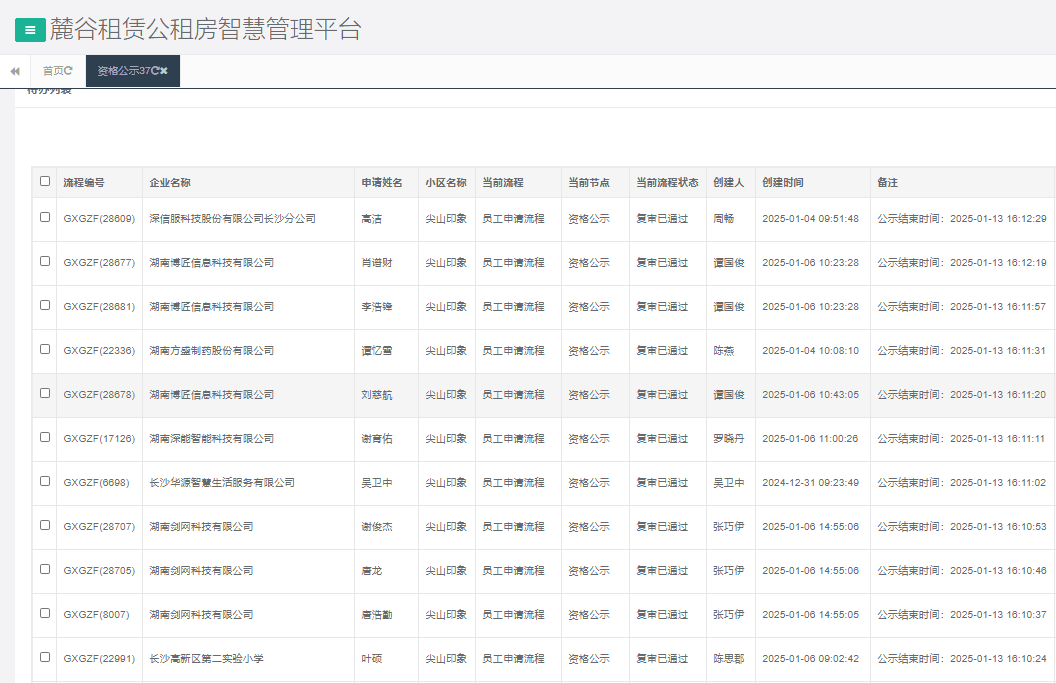Select checkbox for row GXGZF(22336)
The width and height of the screenshot is (1056, 683).
pos(45,349)
